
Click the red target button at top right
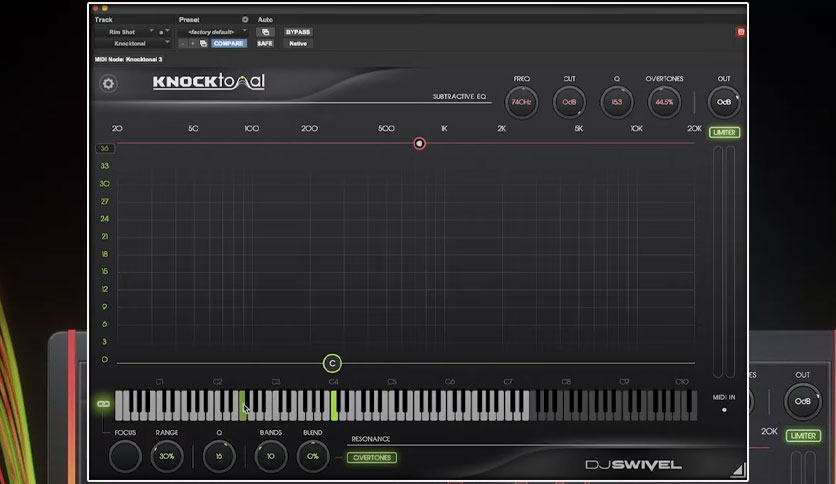click(x=741, y=32)
